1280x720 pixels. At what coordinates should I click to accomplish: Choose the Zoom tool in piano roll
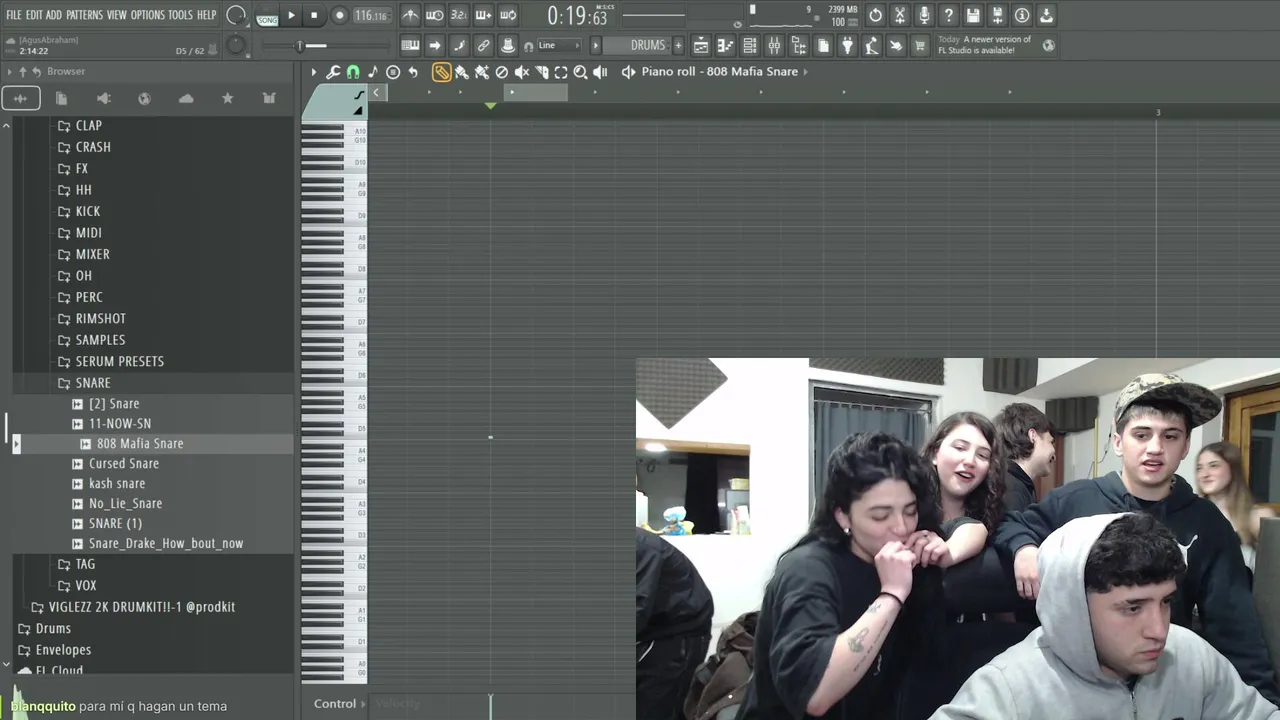pos(580,72)
